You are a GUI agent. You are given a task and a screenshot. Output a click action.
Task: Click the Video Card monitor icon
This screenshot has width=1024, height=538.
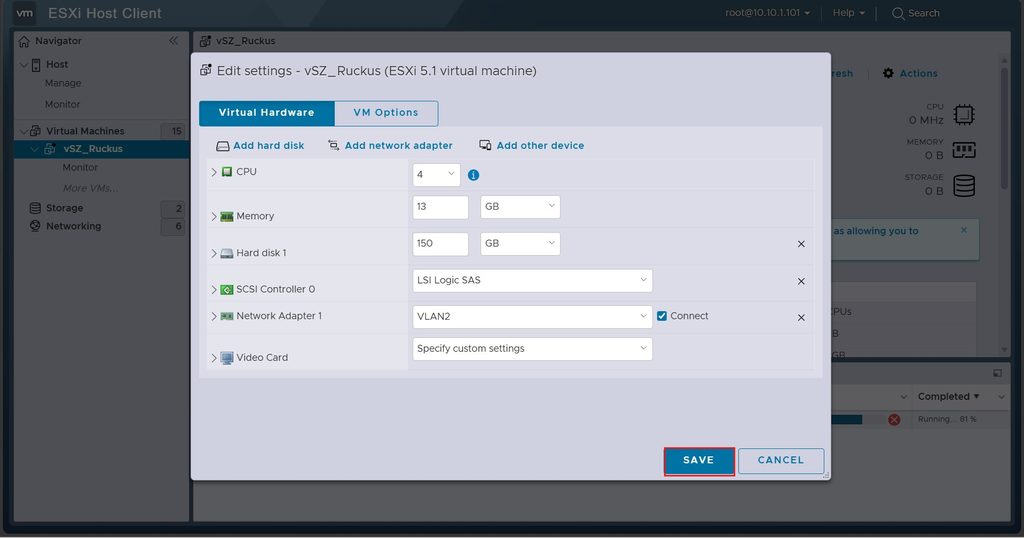click(227, 358)
